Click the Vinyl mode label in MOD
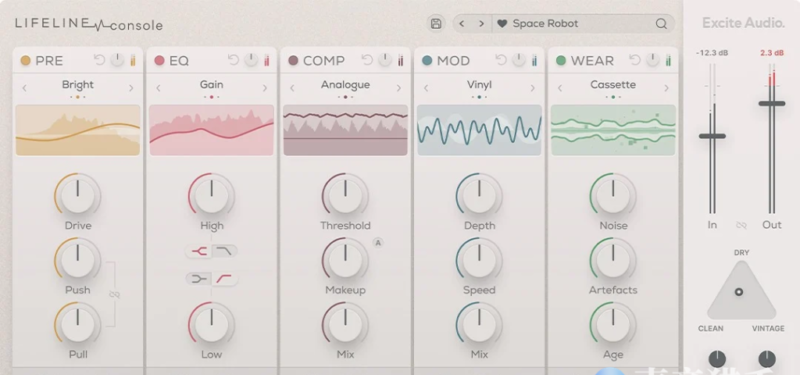This screenshot has height=375, width=800. (x=479, y=85)
